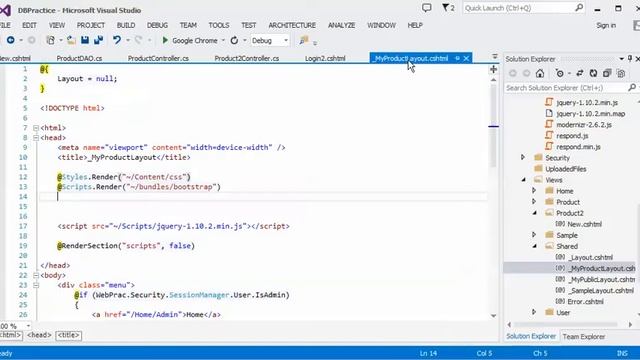This screenshot has height=360, width=640.
Task: Collapse the Product2 folder
Action: 534,213
